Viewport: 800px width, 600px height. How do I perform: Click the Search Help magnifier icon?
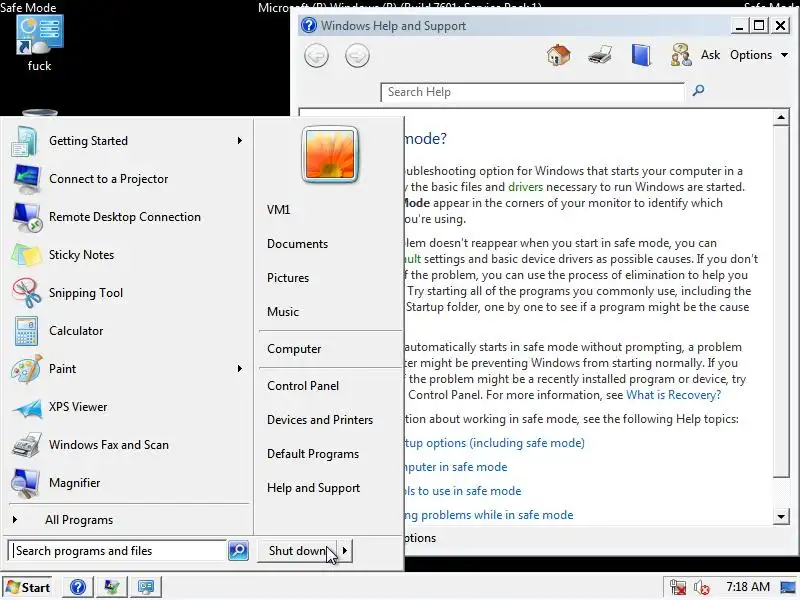coord(698,91)
